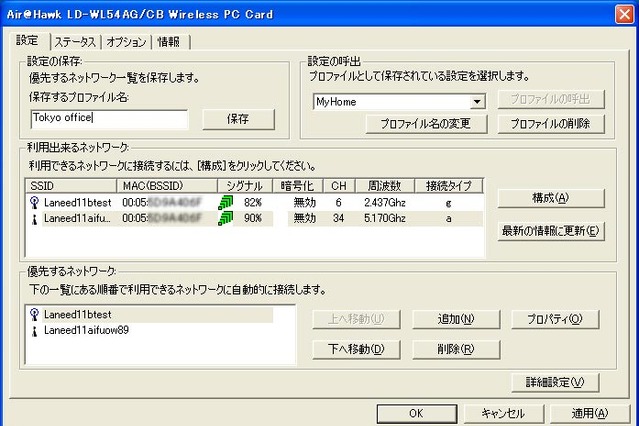Click connection type g cell
The image size is (639, 426).
point(448,203)
